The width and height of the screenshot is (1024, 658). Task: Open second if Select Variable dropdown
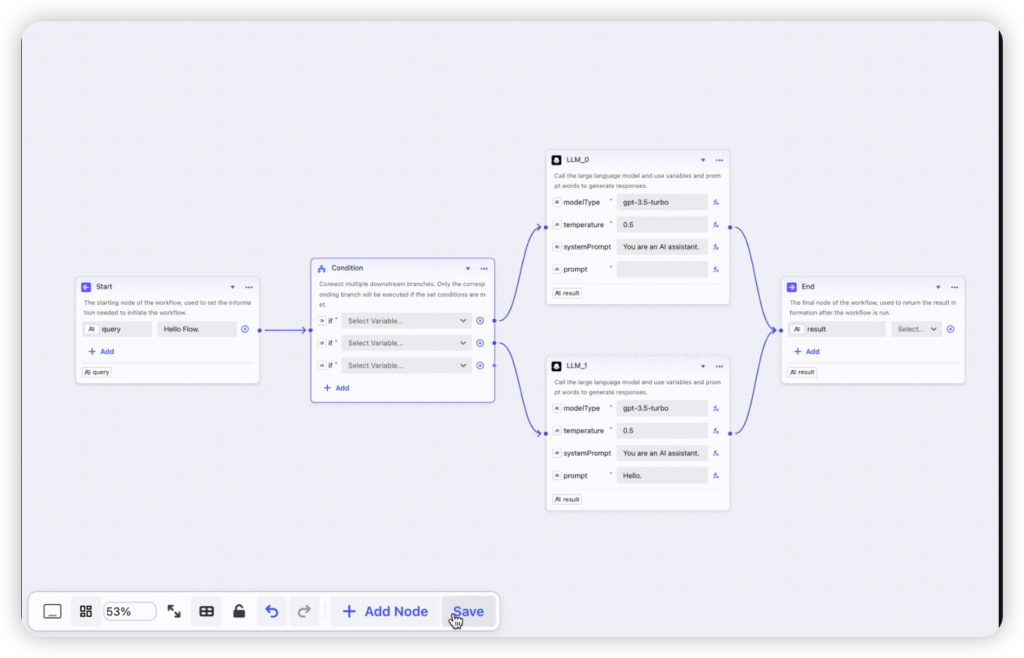[x=406, y=343]
